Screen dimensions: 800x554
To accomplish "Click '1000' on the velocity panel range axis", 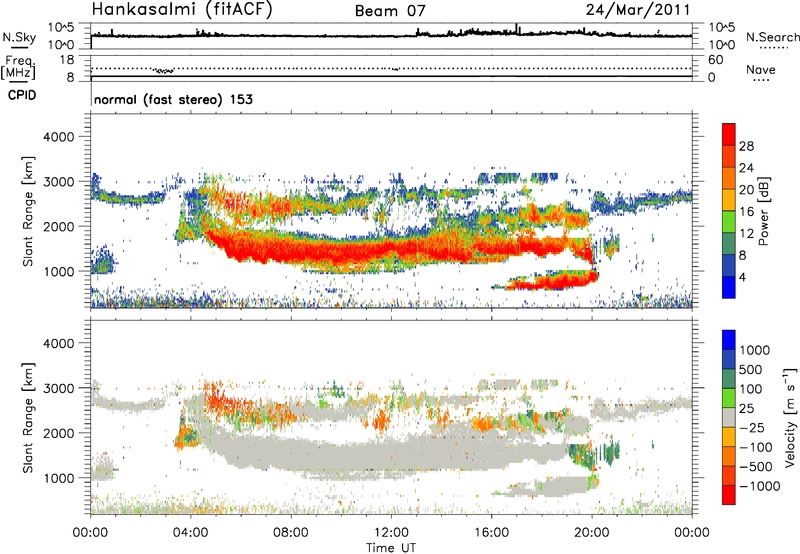I will (x=58, y=478).
